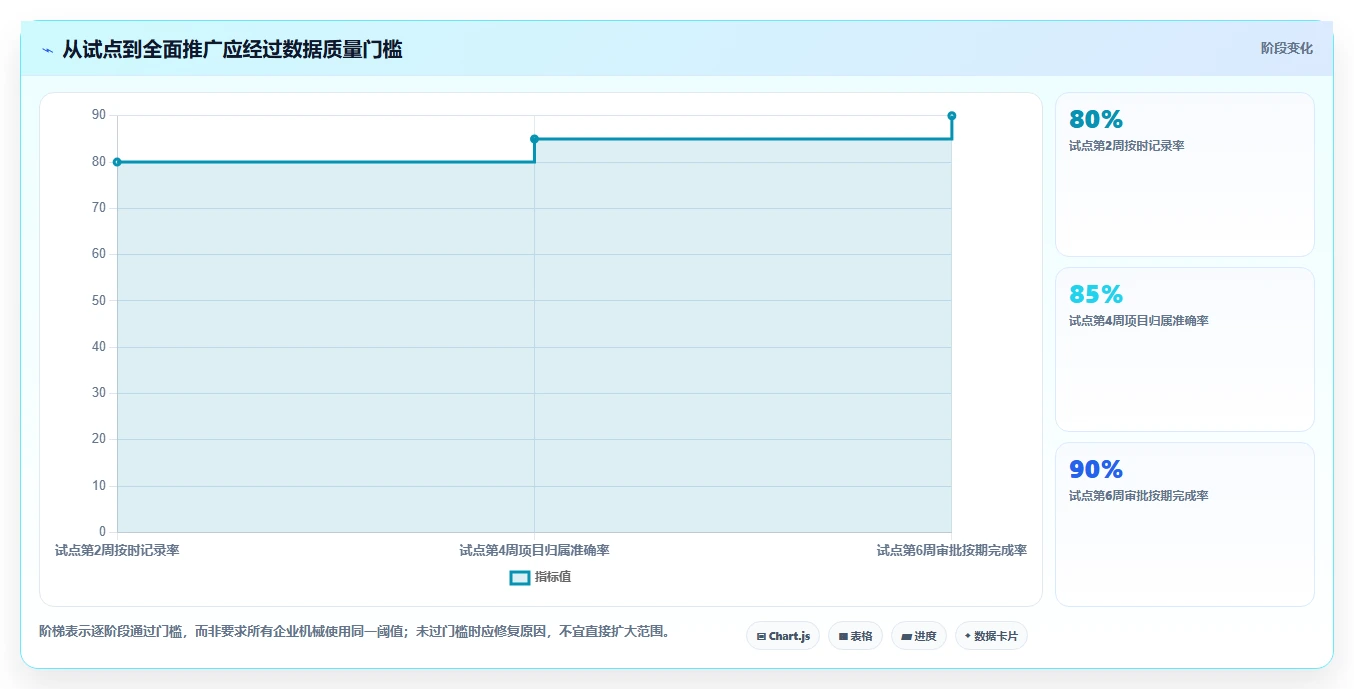Click axis label 试点第4周项目归属准确率
Viewport: 1354px width, 689px height.
click(534, 550)
